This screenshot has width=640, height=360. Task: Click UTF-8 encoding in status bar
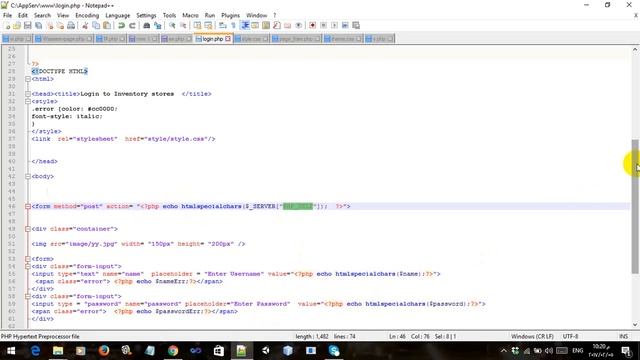[x=570, y=336]
